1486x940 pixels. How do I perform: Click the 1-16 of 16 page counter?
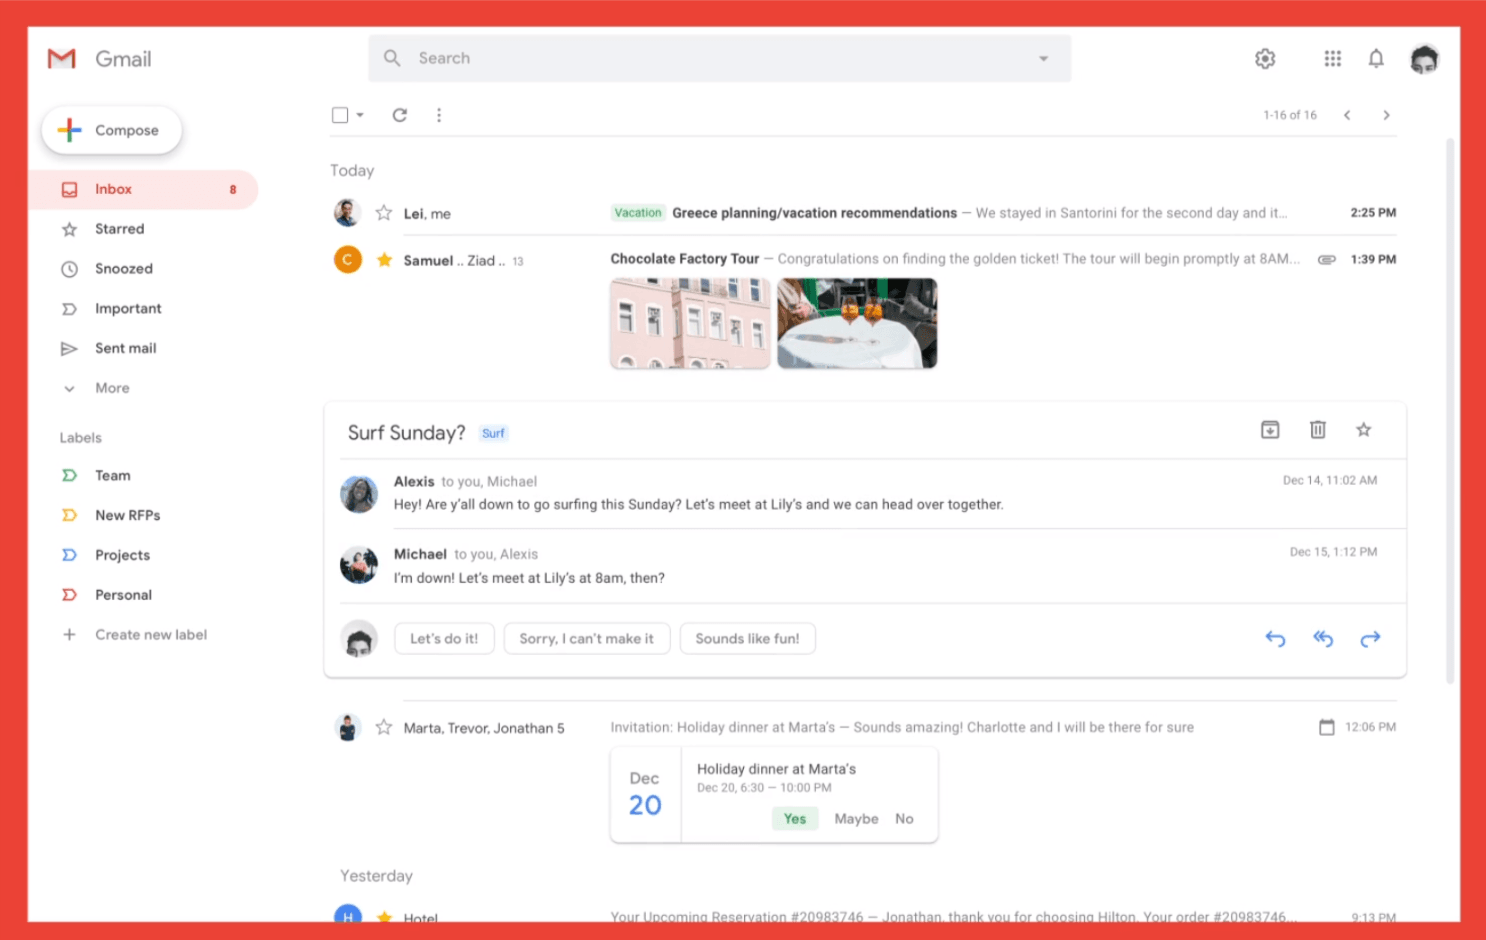(1289, 115)
